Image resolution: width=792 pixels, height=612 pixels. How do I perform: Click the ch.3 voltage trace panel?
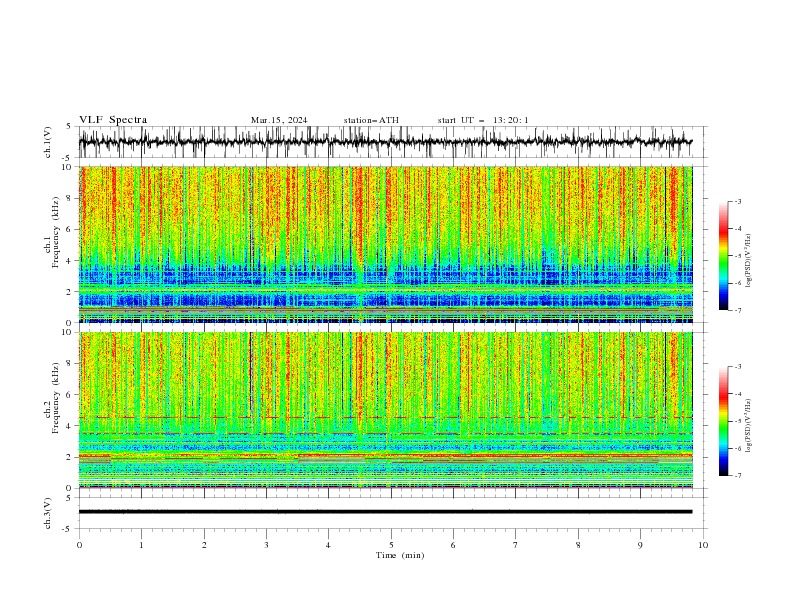[x=393, y=513]
